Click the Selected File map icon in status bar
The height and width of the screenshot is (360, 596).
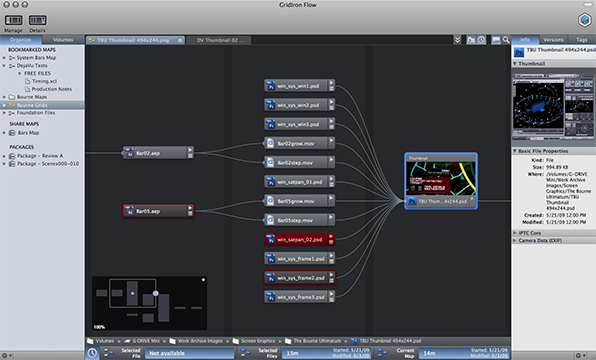[x=108, y=353]
